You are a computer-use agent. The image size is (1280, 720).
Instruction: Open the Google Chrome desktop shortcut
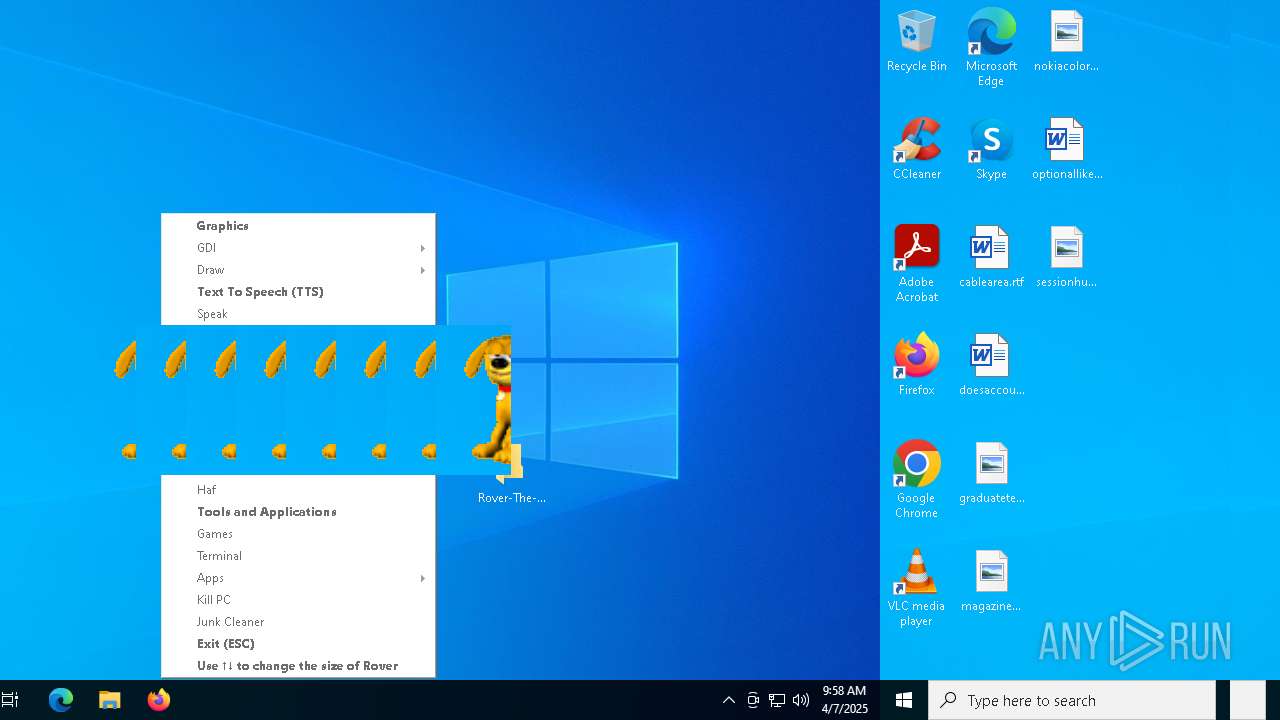(x=916, y=479)
